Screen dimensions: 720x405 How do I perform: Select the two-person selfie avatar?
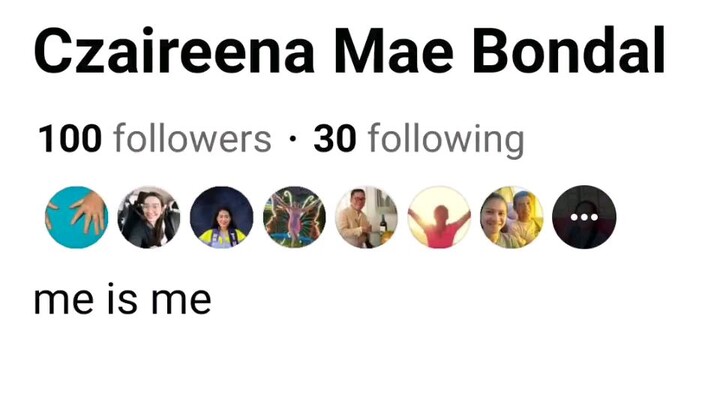tap(512, 217)
